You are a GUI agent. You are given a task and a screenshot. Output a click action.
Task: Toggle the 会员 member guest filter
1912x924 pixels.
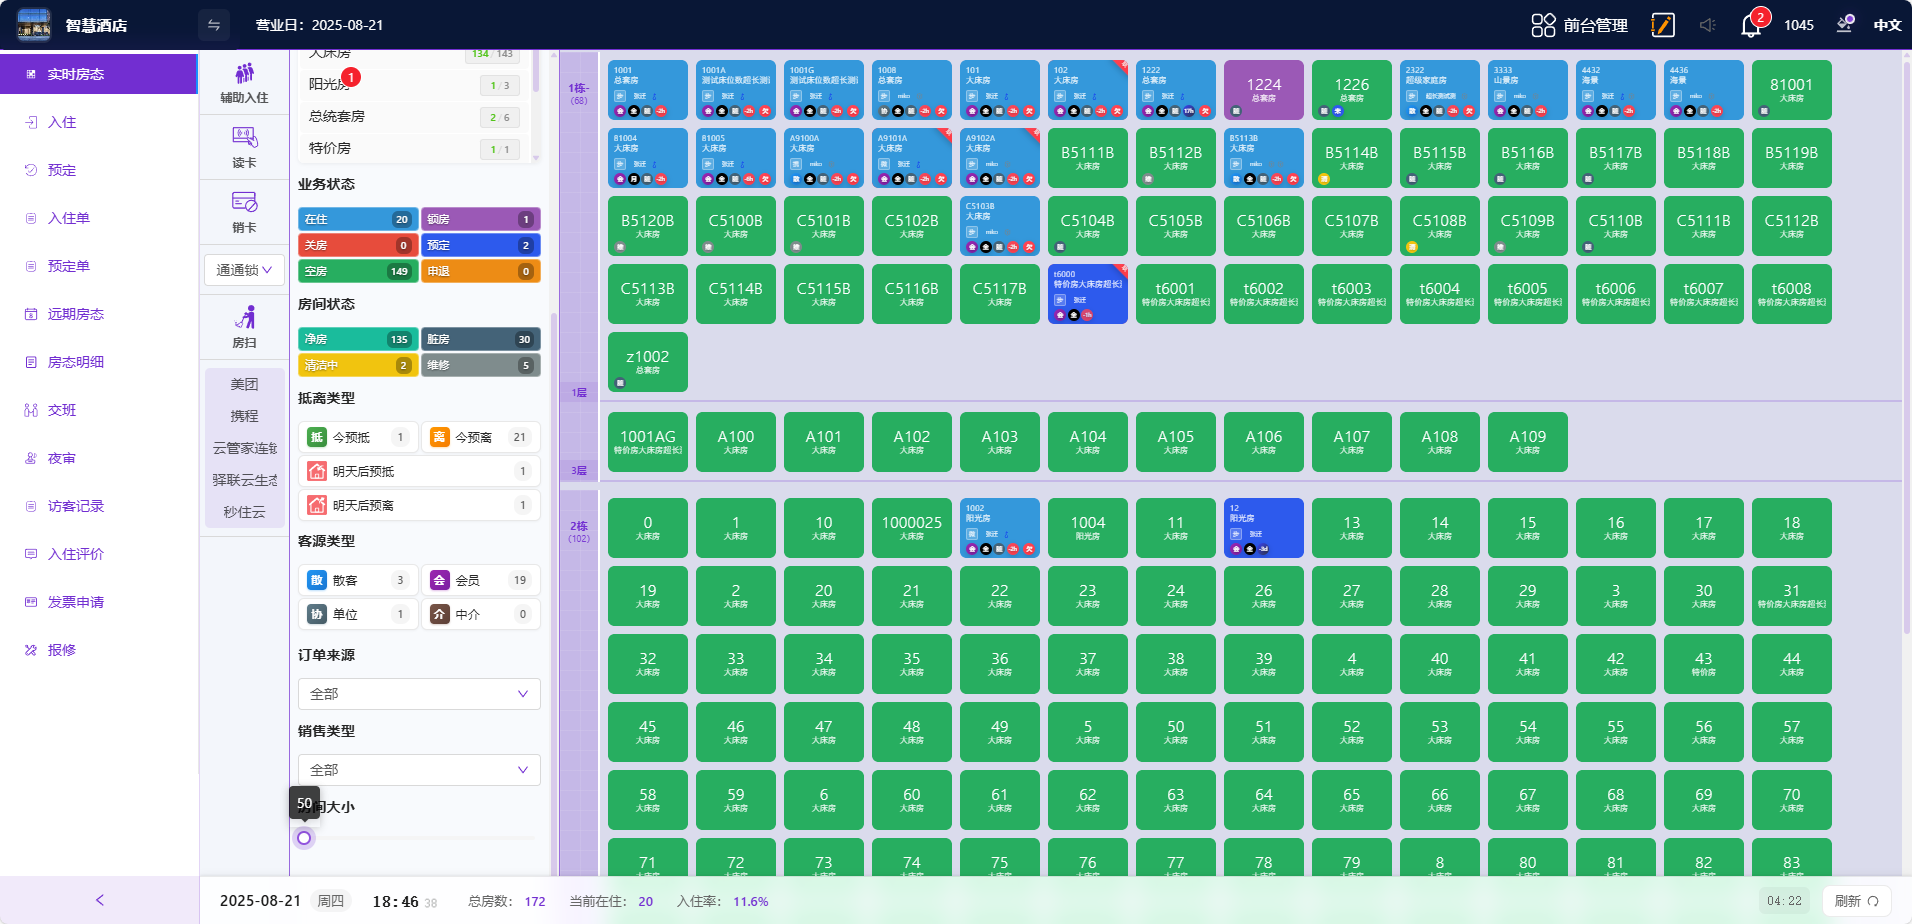point(480,580)
